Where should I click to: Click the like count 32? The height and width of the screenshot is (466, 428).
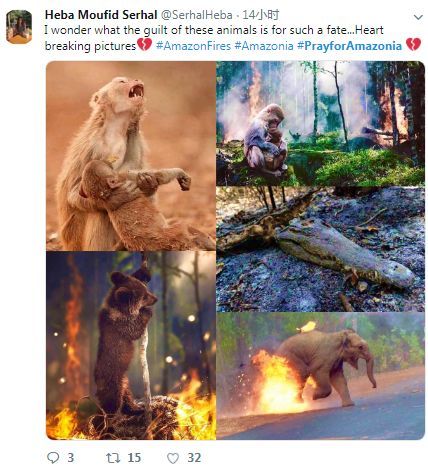tap(194, 458)
